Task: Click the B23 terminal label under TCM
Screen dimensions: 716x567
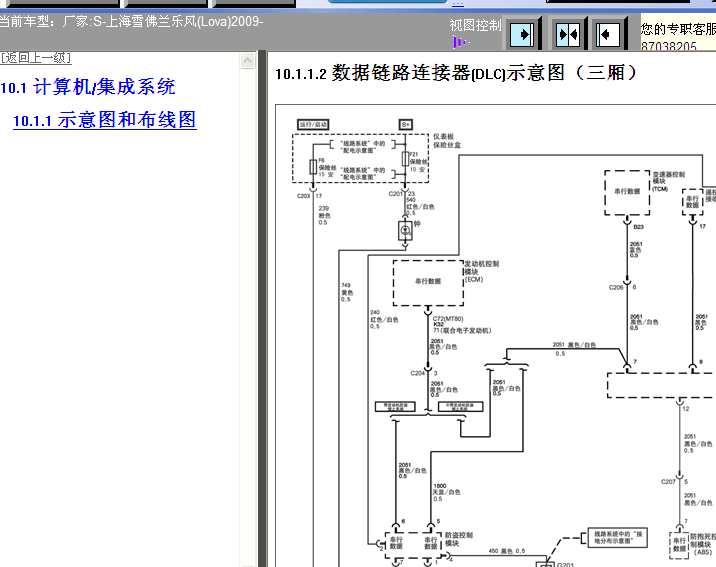Action: click(x=638, y=227)
